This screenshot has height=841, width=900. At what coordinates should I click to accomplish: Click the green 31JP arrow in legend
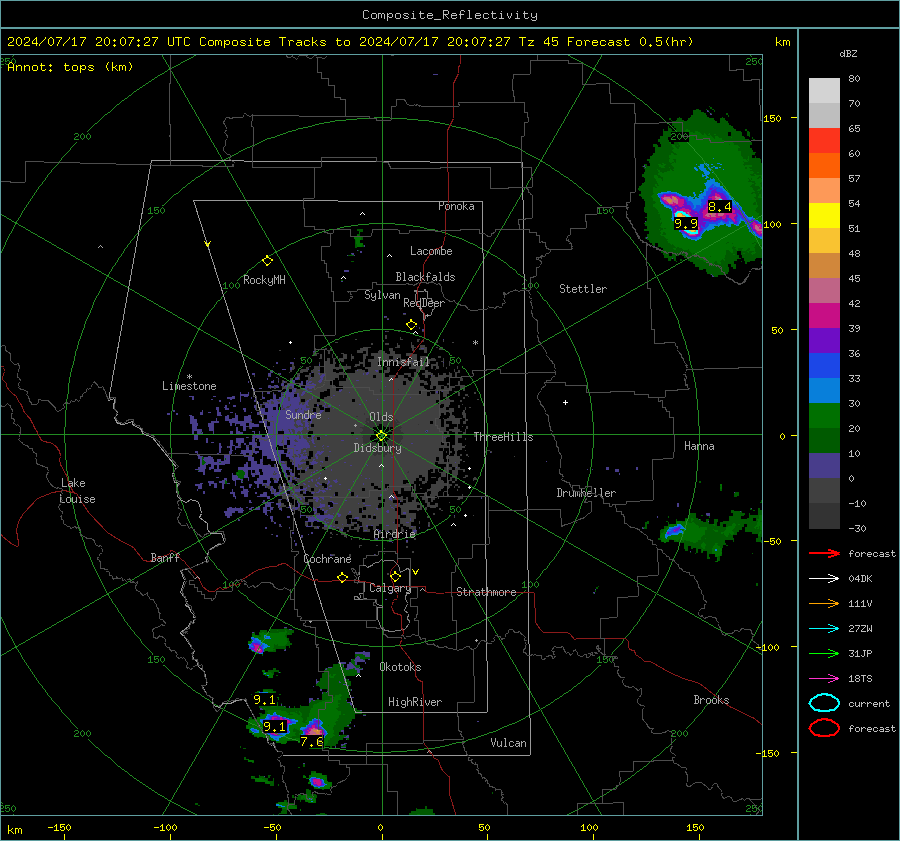pyautogui.click(x=825, y=653)
